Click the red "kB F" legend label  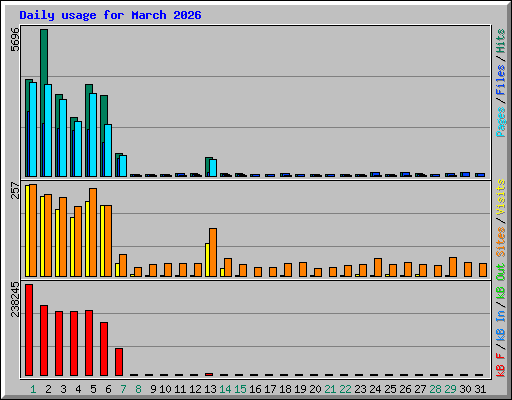500,364
